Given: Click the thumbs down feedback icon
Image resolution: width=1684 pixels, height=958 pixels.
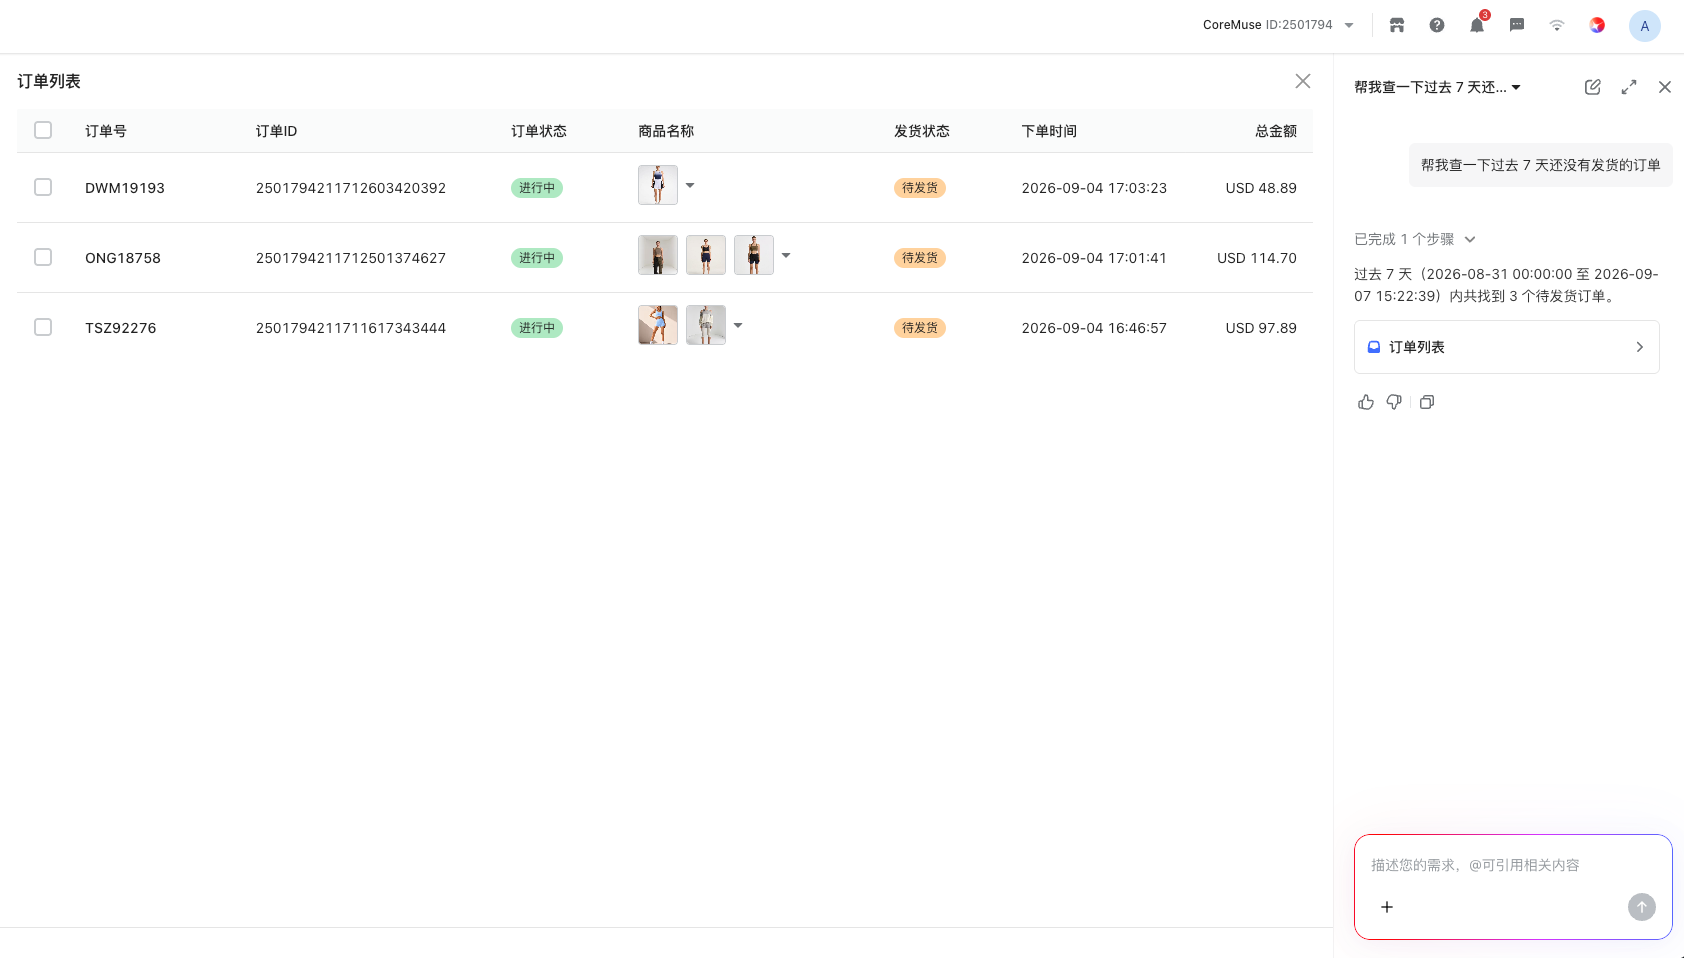Looking at the screenshot, I should (x=1394, y=402).
